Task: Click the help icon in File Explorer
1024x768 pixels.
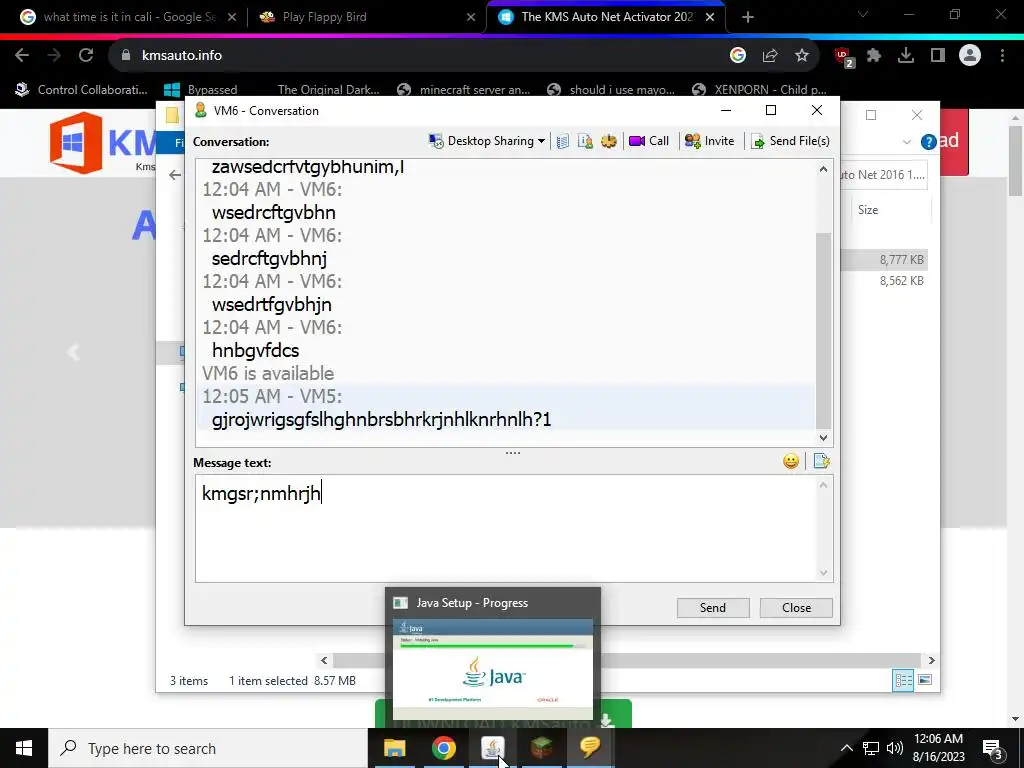Action: (x=928, y=142)
